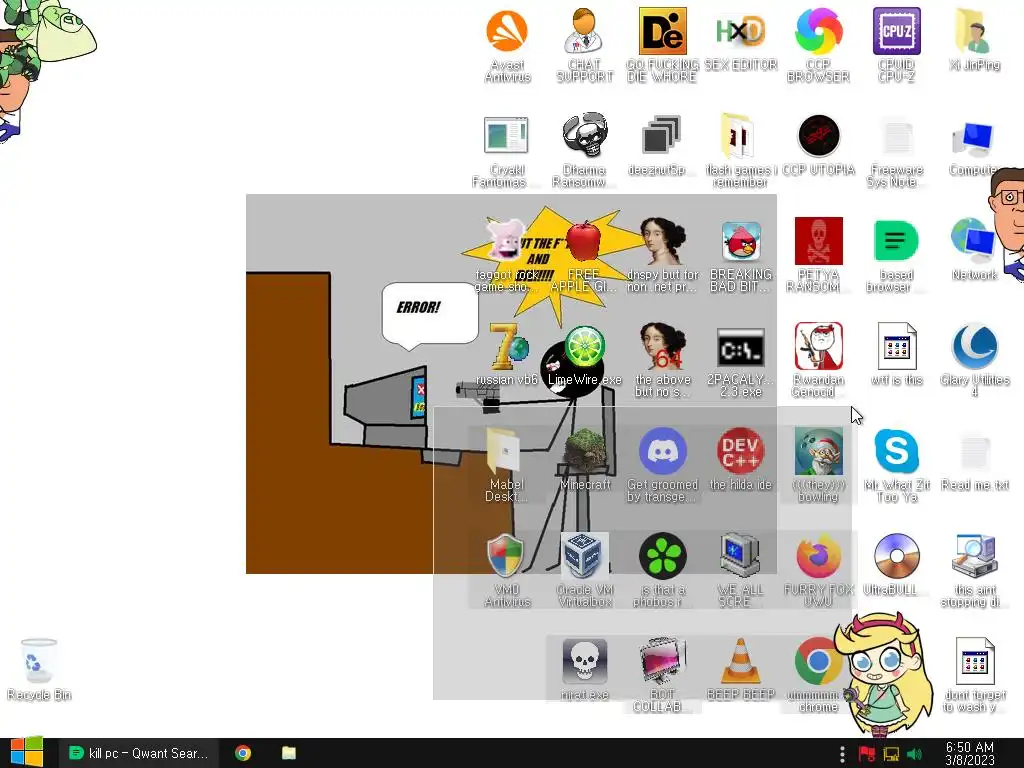Open the network status tray icon
The height and width of the screenshot is (768, 1024).
coord(891,754)
